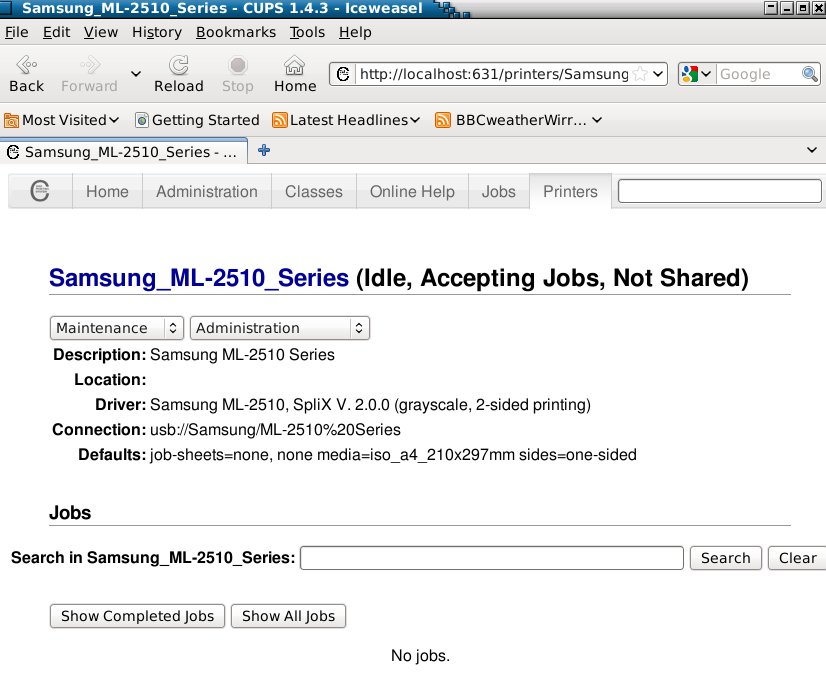This screenshot has height=673, width=826.
Task: Open the Most Visited bookmarks folder
Action: click(x=61, y=120)
